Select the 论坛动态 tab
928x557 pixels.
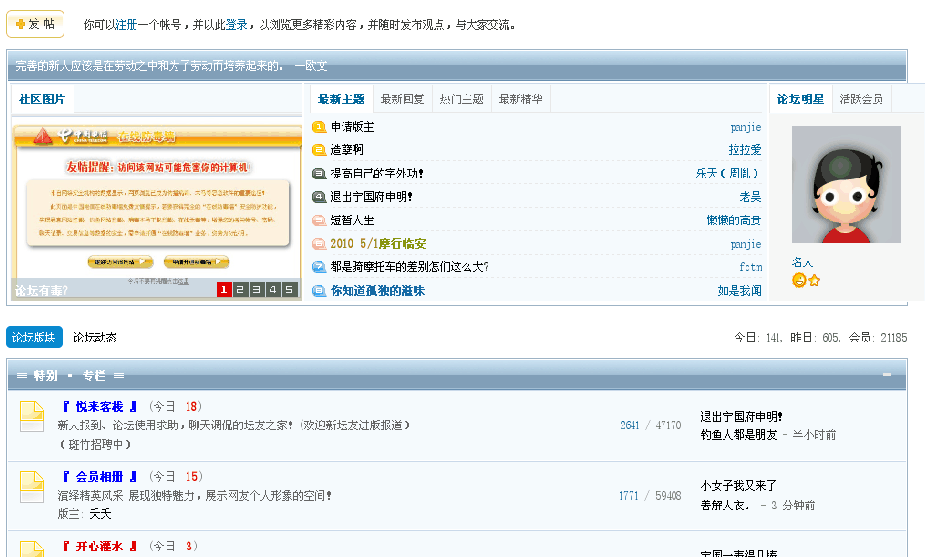(95, 337)
